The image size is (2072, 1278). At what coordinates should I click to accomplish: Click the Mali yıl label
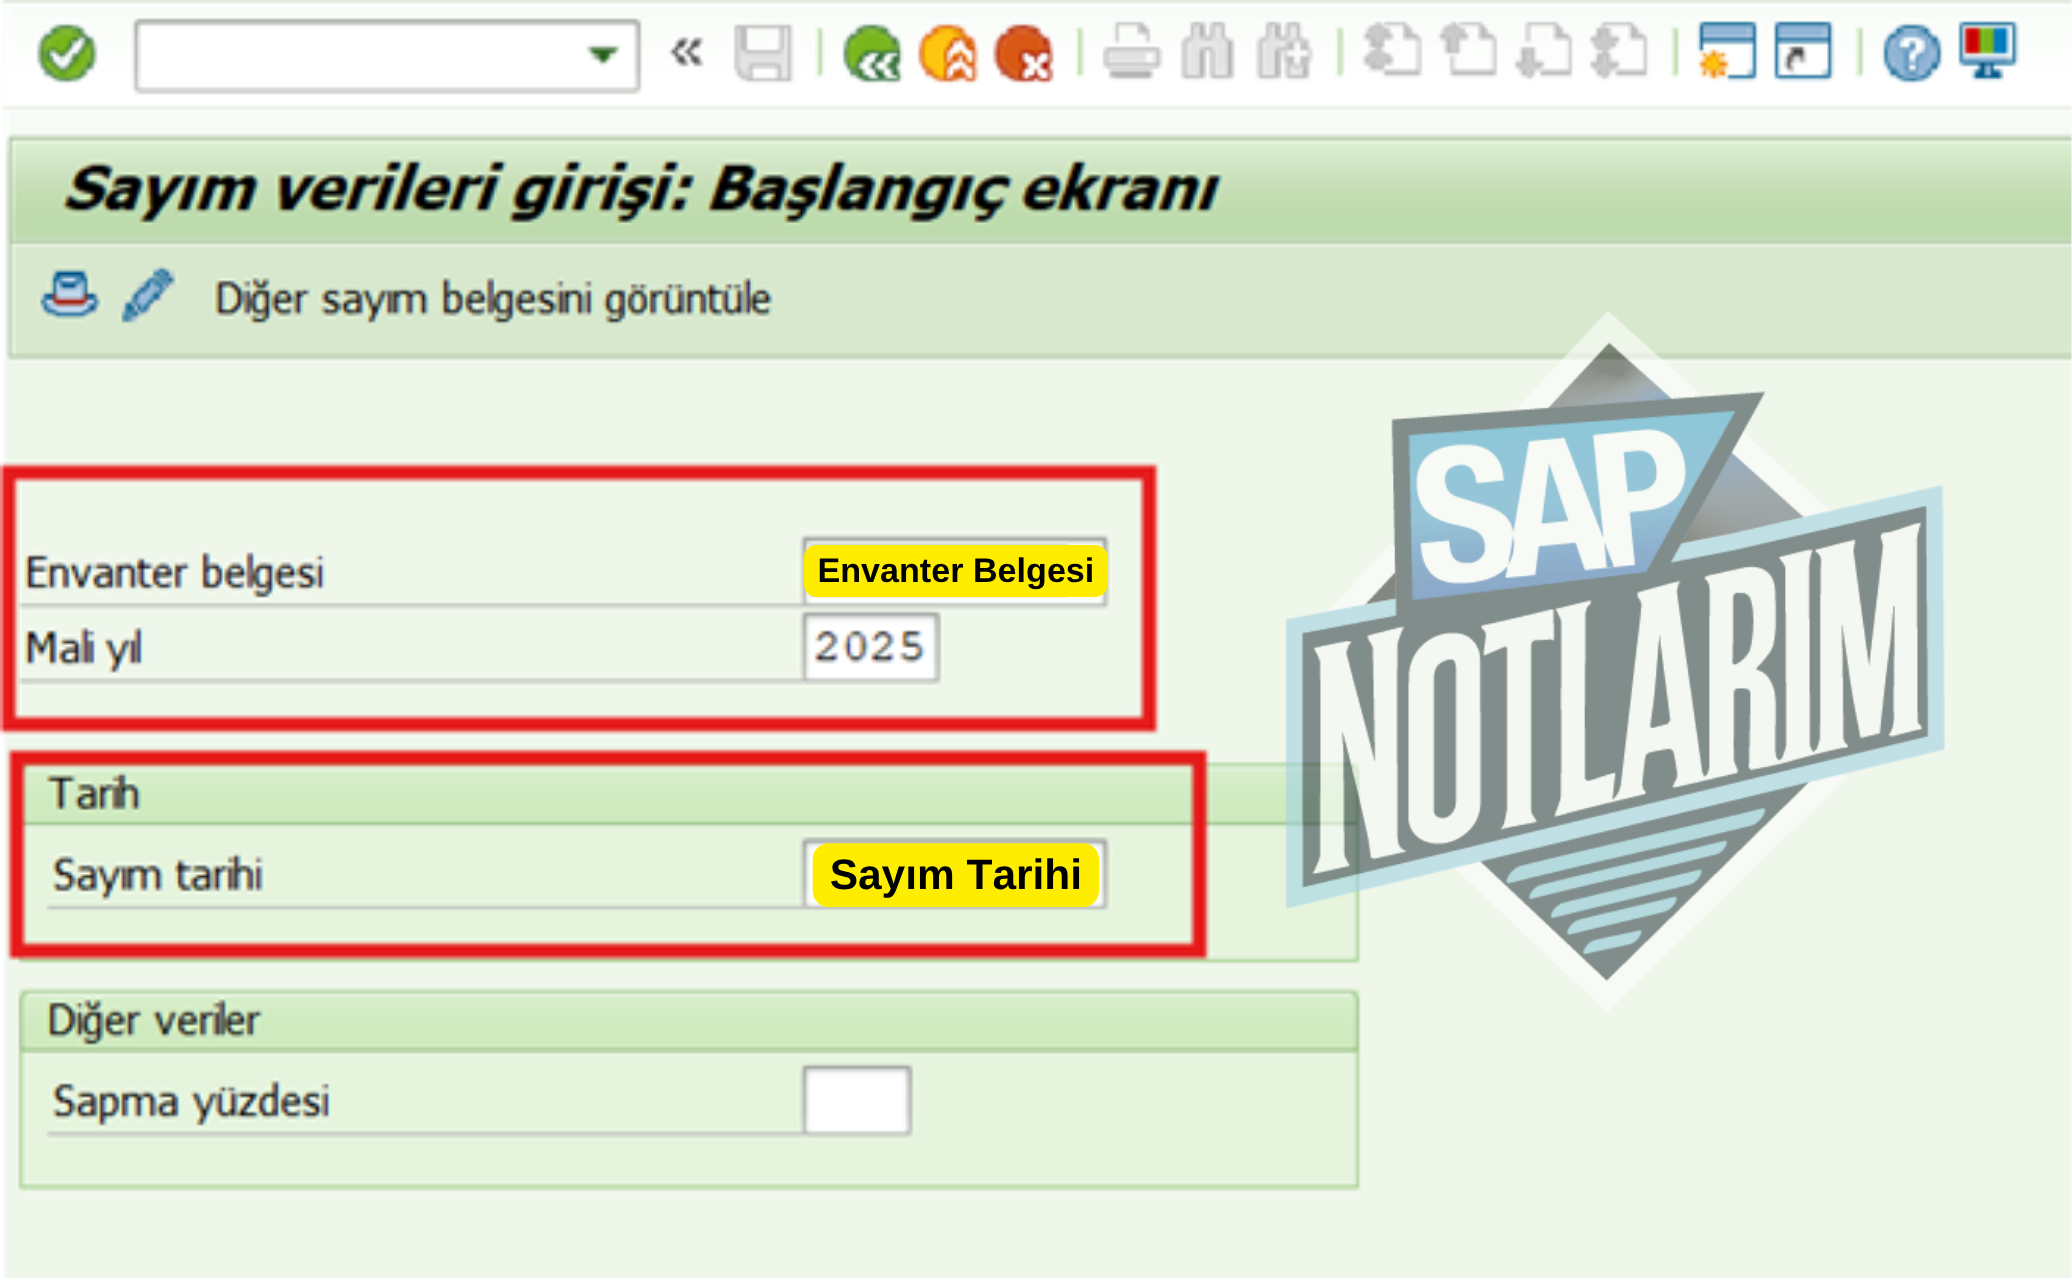(84, 648)
